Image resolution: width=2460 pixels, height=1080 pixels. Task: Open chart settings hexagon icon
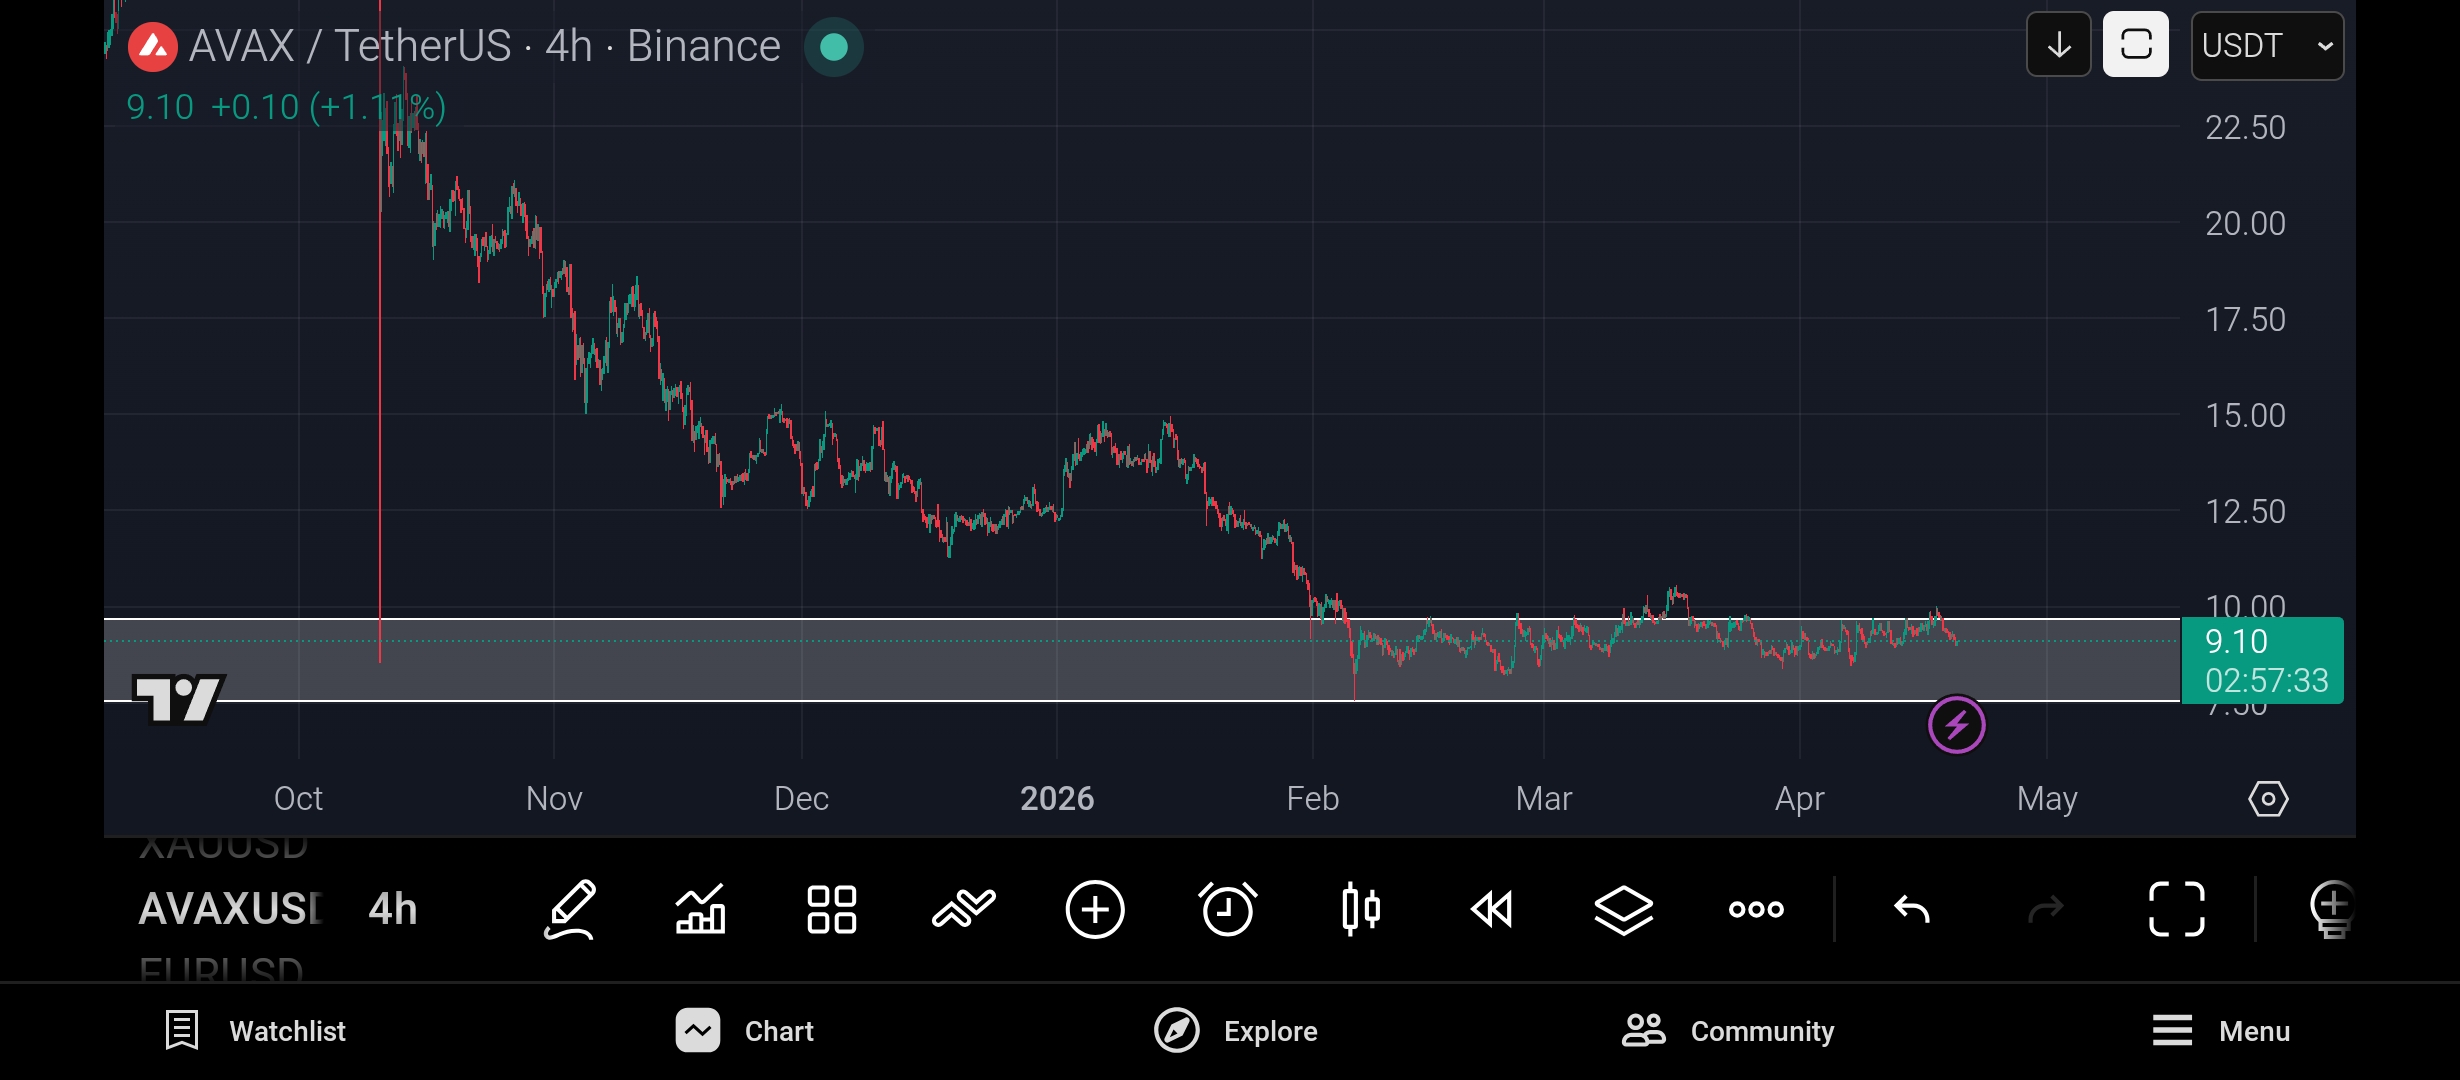tap(2268, 799)
